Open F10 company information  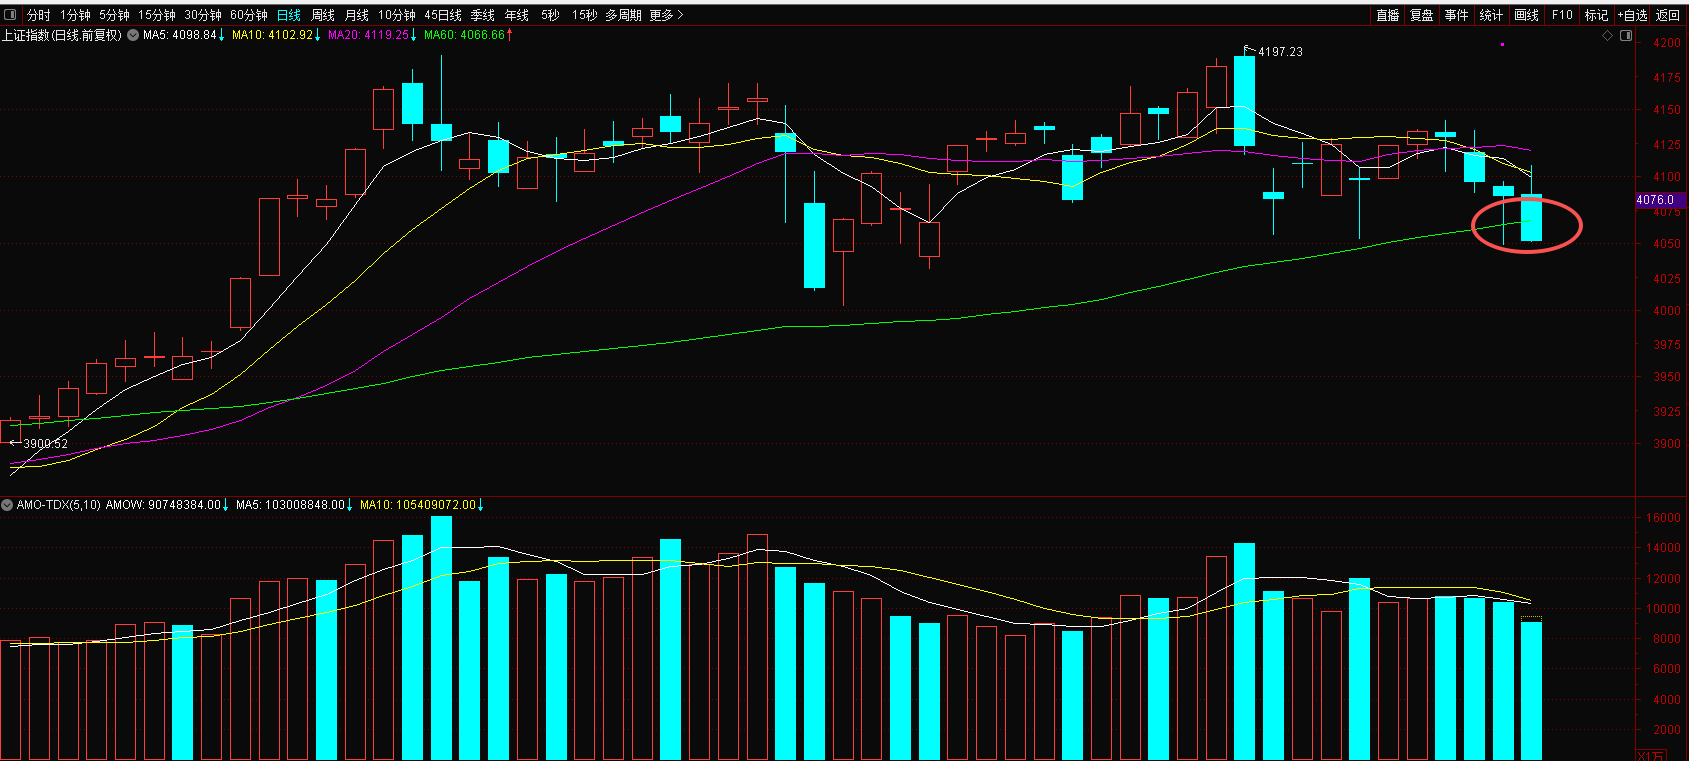tap(1562, 15)
